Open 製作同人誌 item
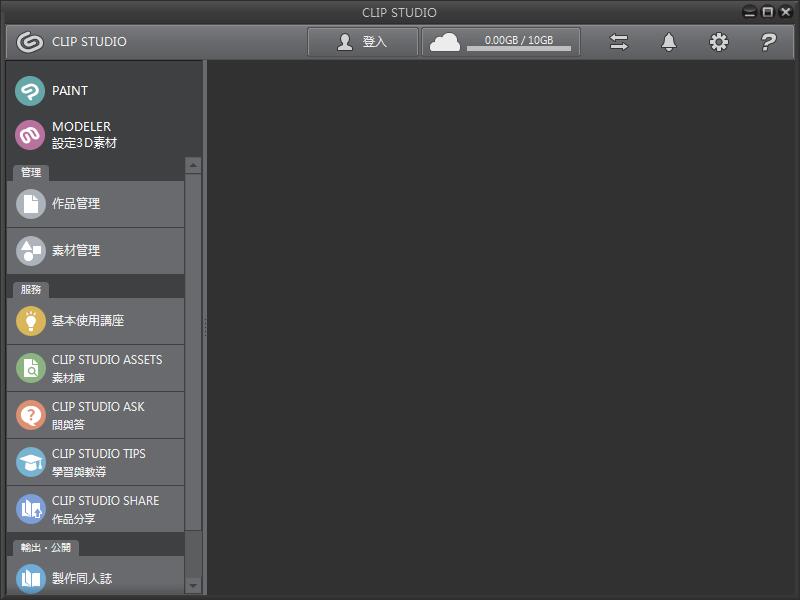 [95, 577]
